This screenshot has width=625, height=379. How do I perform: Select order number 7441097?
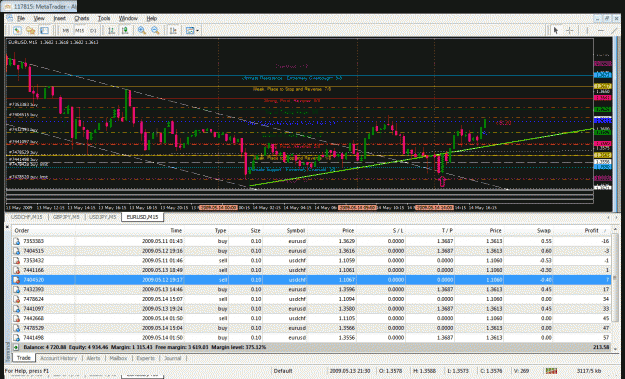point(33,308)
